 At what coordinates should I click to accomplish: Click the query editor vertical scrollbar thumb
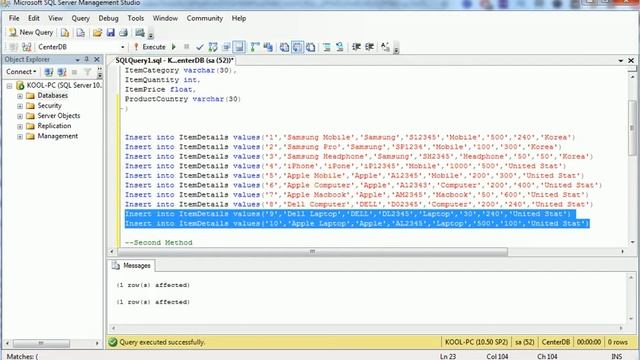click(x=632, y=128)
